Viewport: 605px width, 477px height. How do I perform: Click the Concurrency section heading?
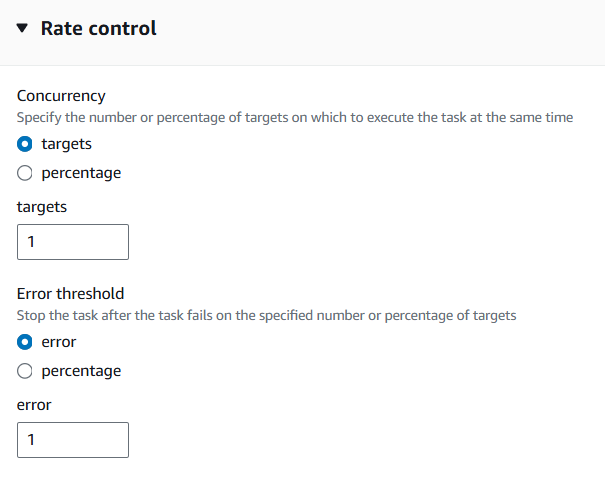(x=61, y=96)
